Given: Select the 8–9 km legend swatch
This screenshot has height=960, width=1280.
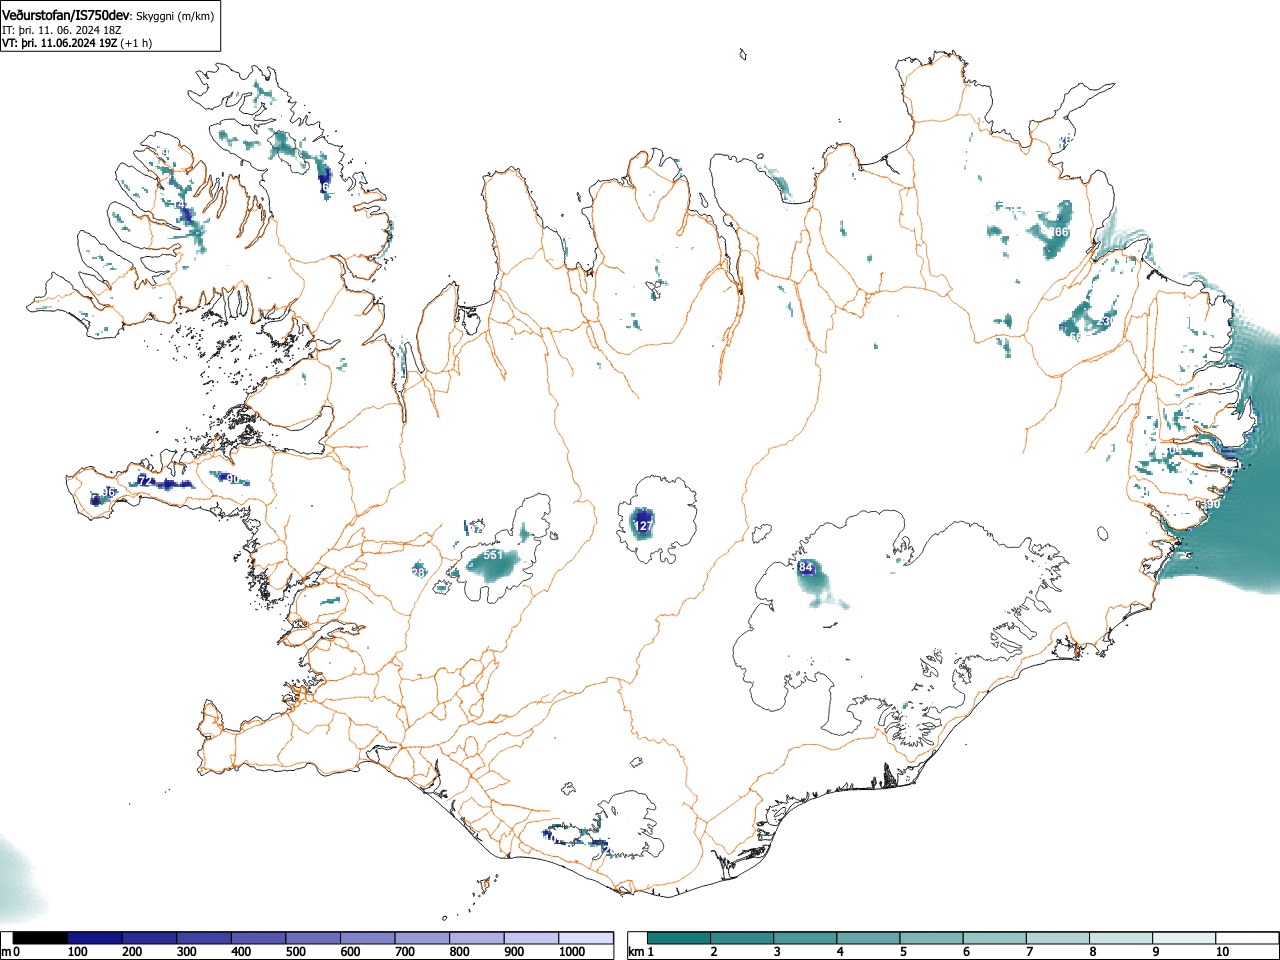Looking at the screenshot, I should pyautogui.click(x=1121, y=938).
